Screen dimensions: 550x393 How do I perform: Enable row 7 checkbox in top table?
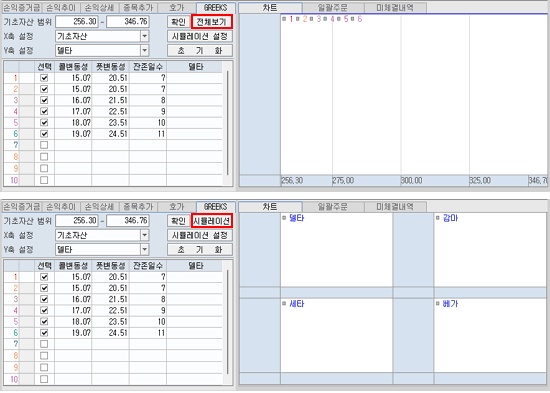pyautogui.click(x=44, y=145)
